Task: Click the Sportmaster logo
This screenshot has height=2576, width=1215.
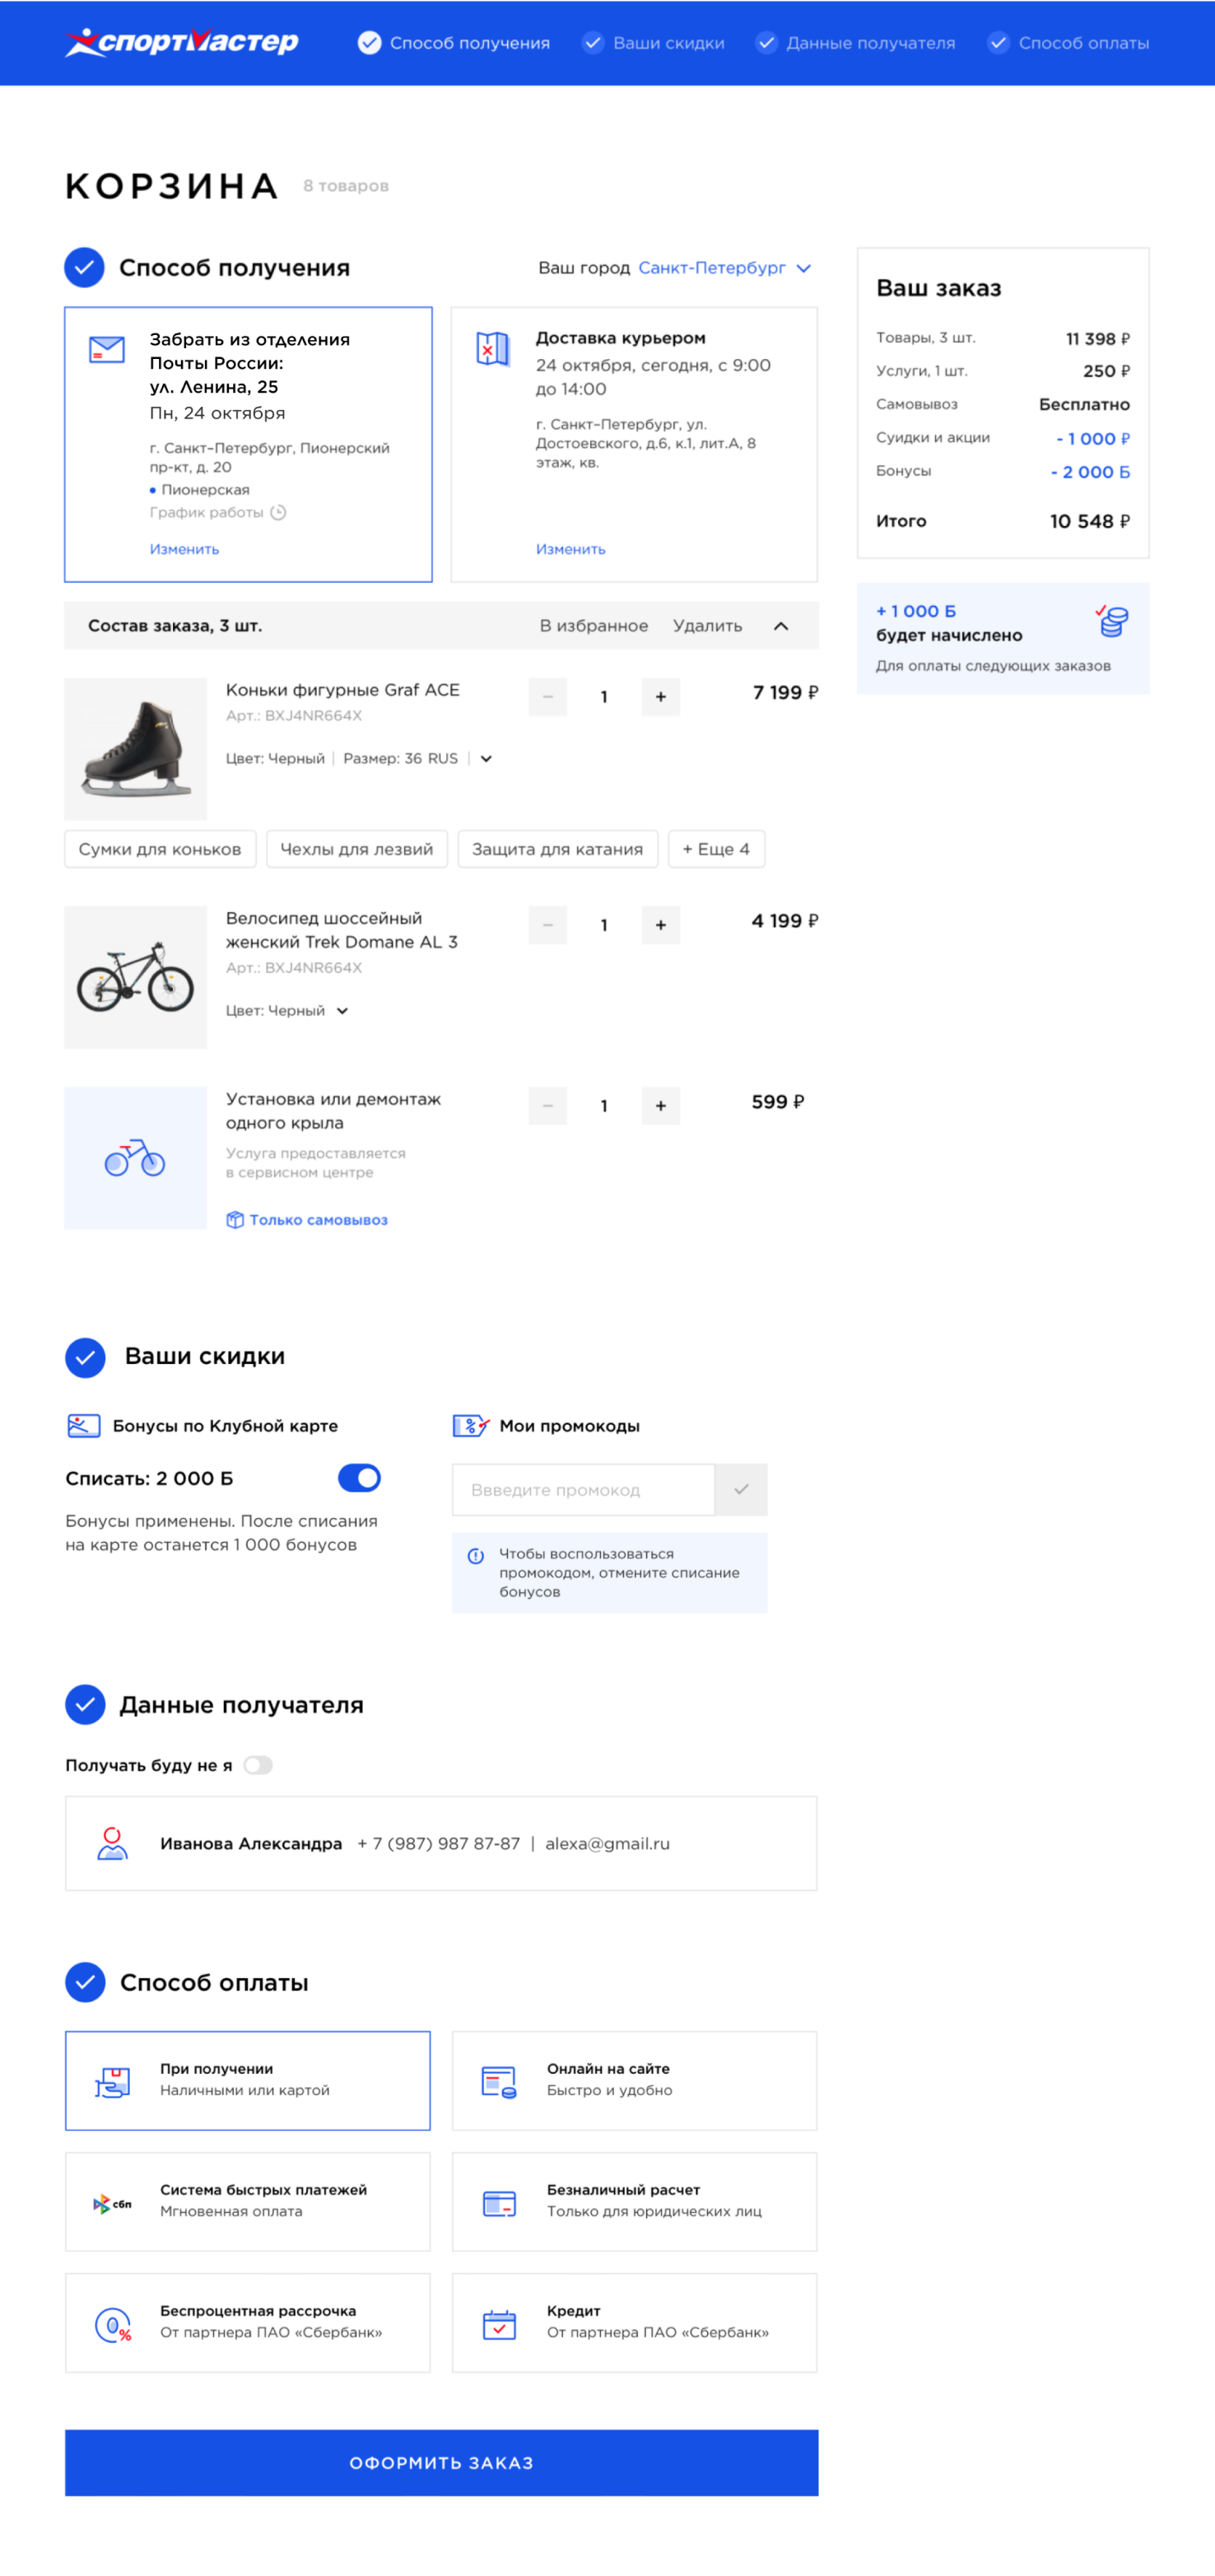Action: 182,42
